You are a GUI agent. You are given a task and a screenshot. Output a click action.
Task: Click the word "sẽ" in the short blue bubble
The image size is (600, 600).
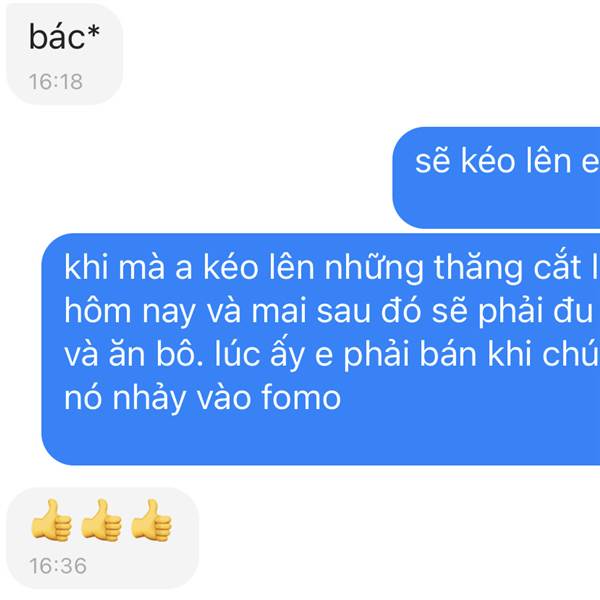pyautogui.click(x=433, y=162)
